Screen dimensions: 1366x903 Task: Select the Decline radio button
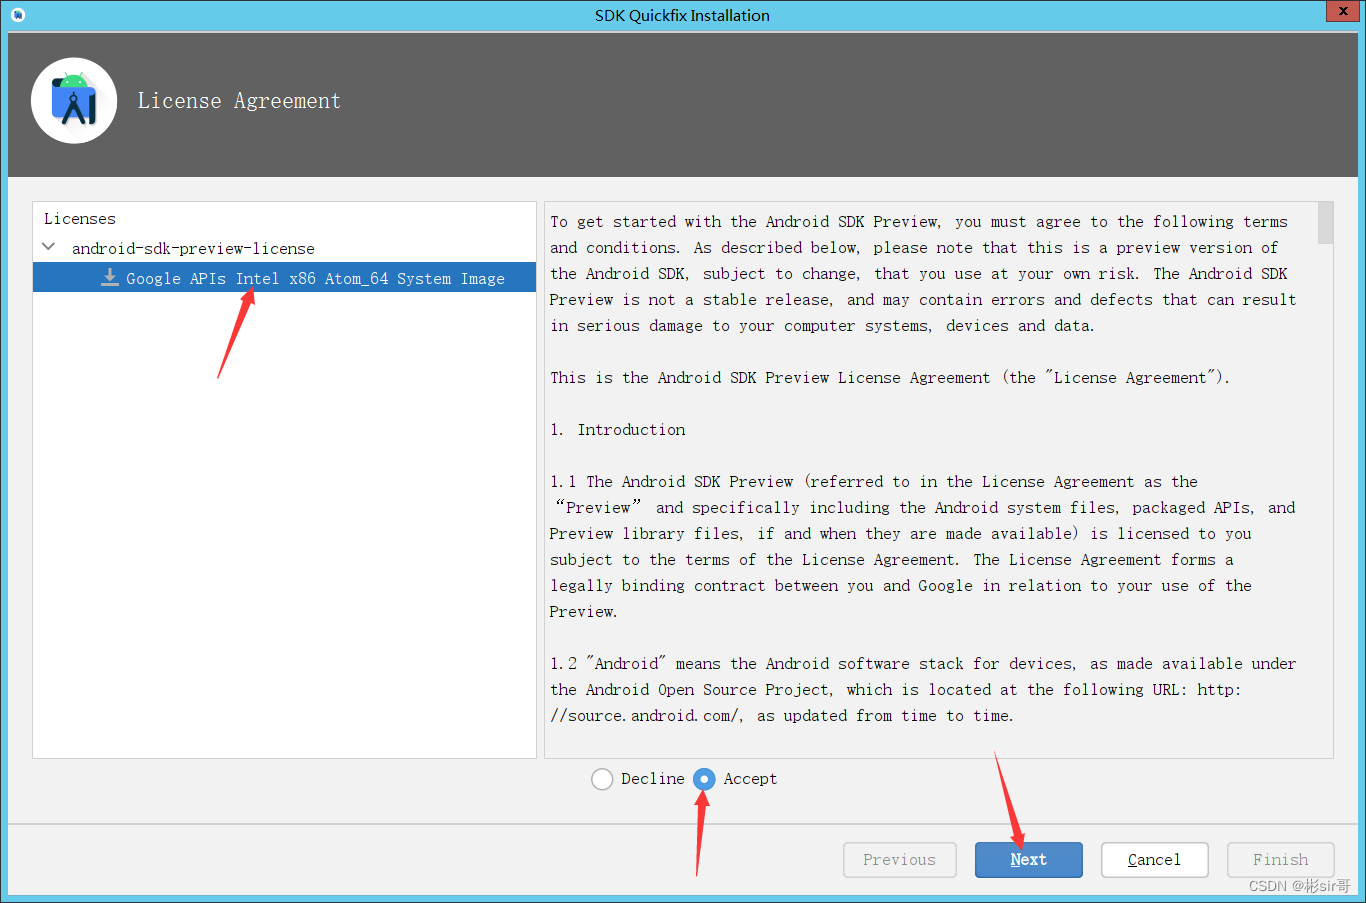602,779
